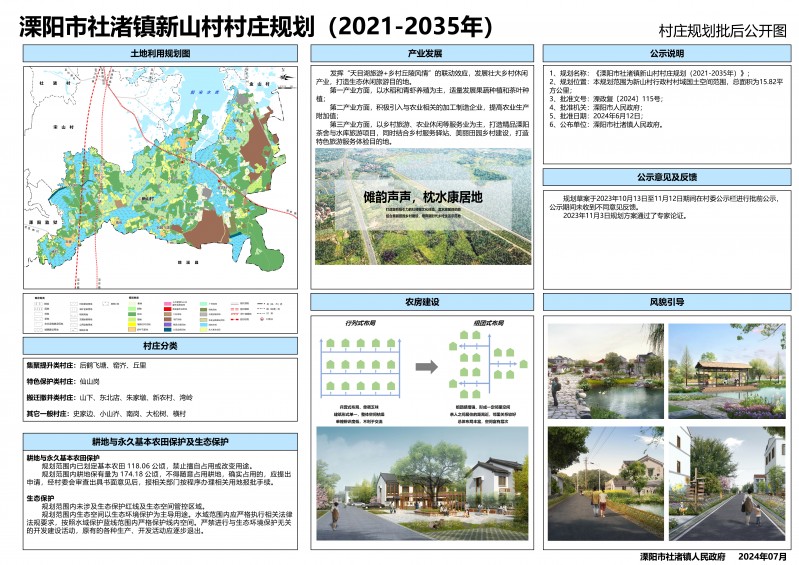
Task: Click the subheading 耕地与永久基本农田保护
Action: (x=63, y=458)
